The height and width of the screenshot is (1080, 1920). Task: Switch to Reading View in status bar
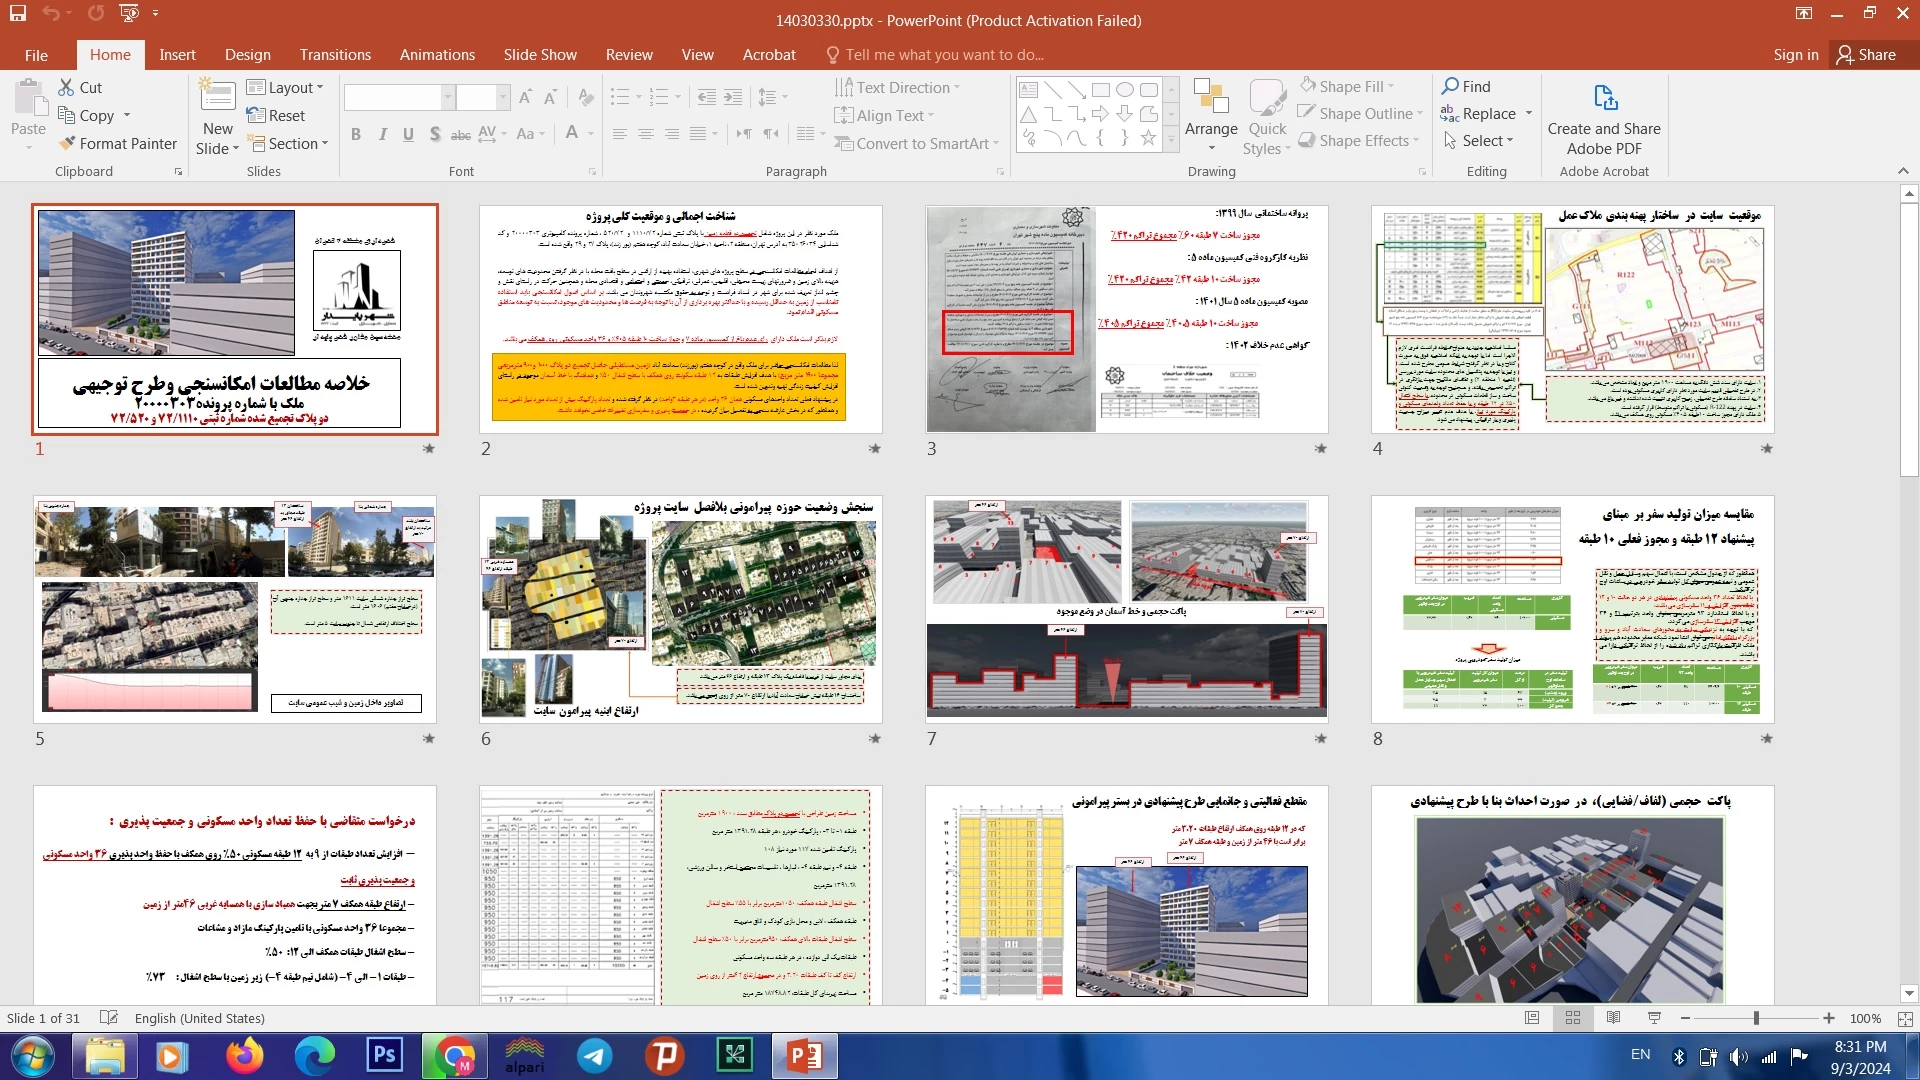coord(1613,1018)
